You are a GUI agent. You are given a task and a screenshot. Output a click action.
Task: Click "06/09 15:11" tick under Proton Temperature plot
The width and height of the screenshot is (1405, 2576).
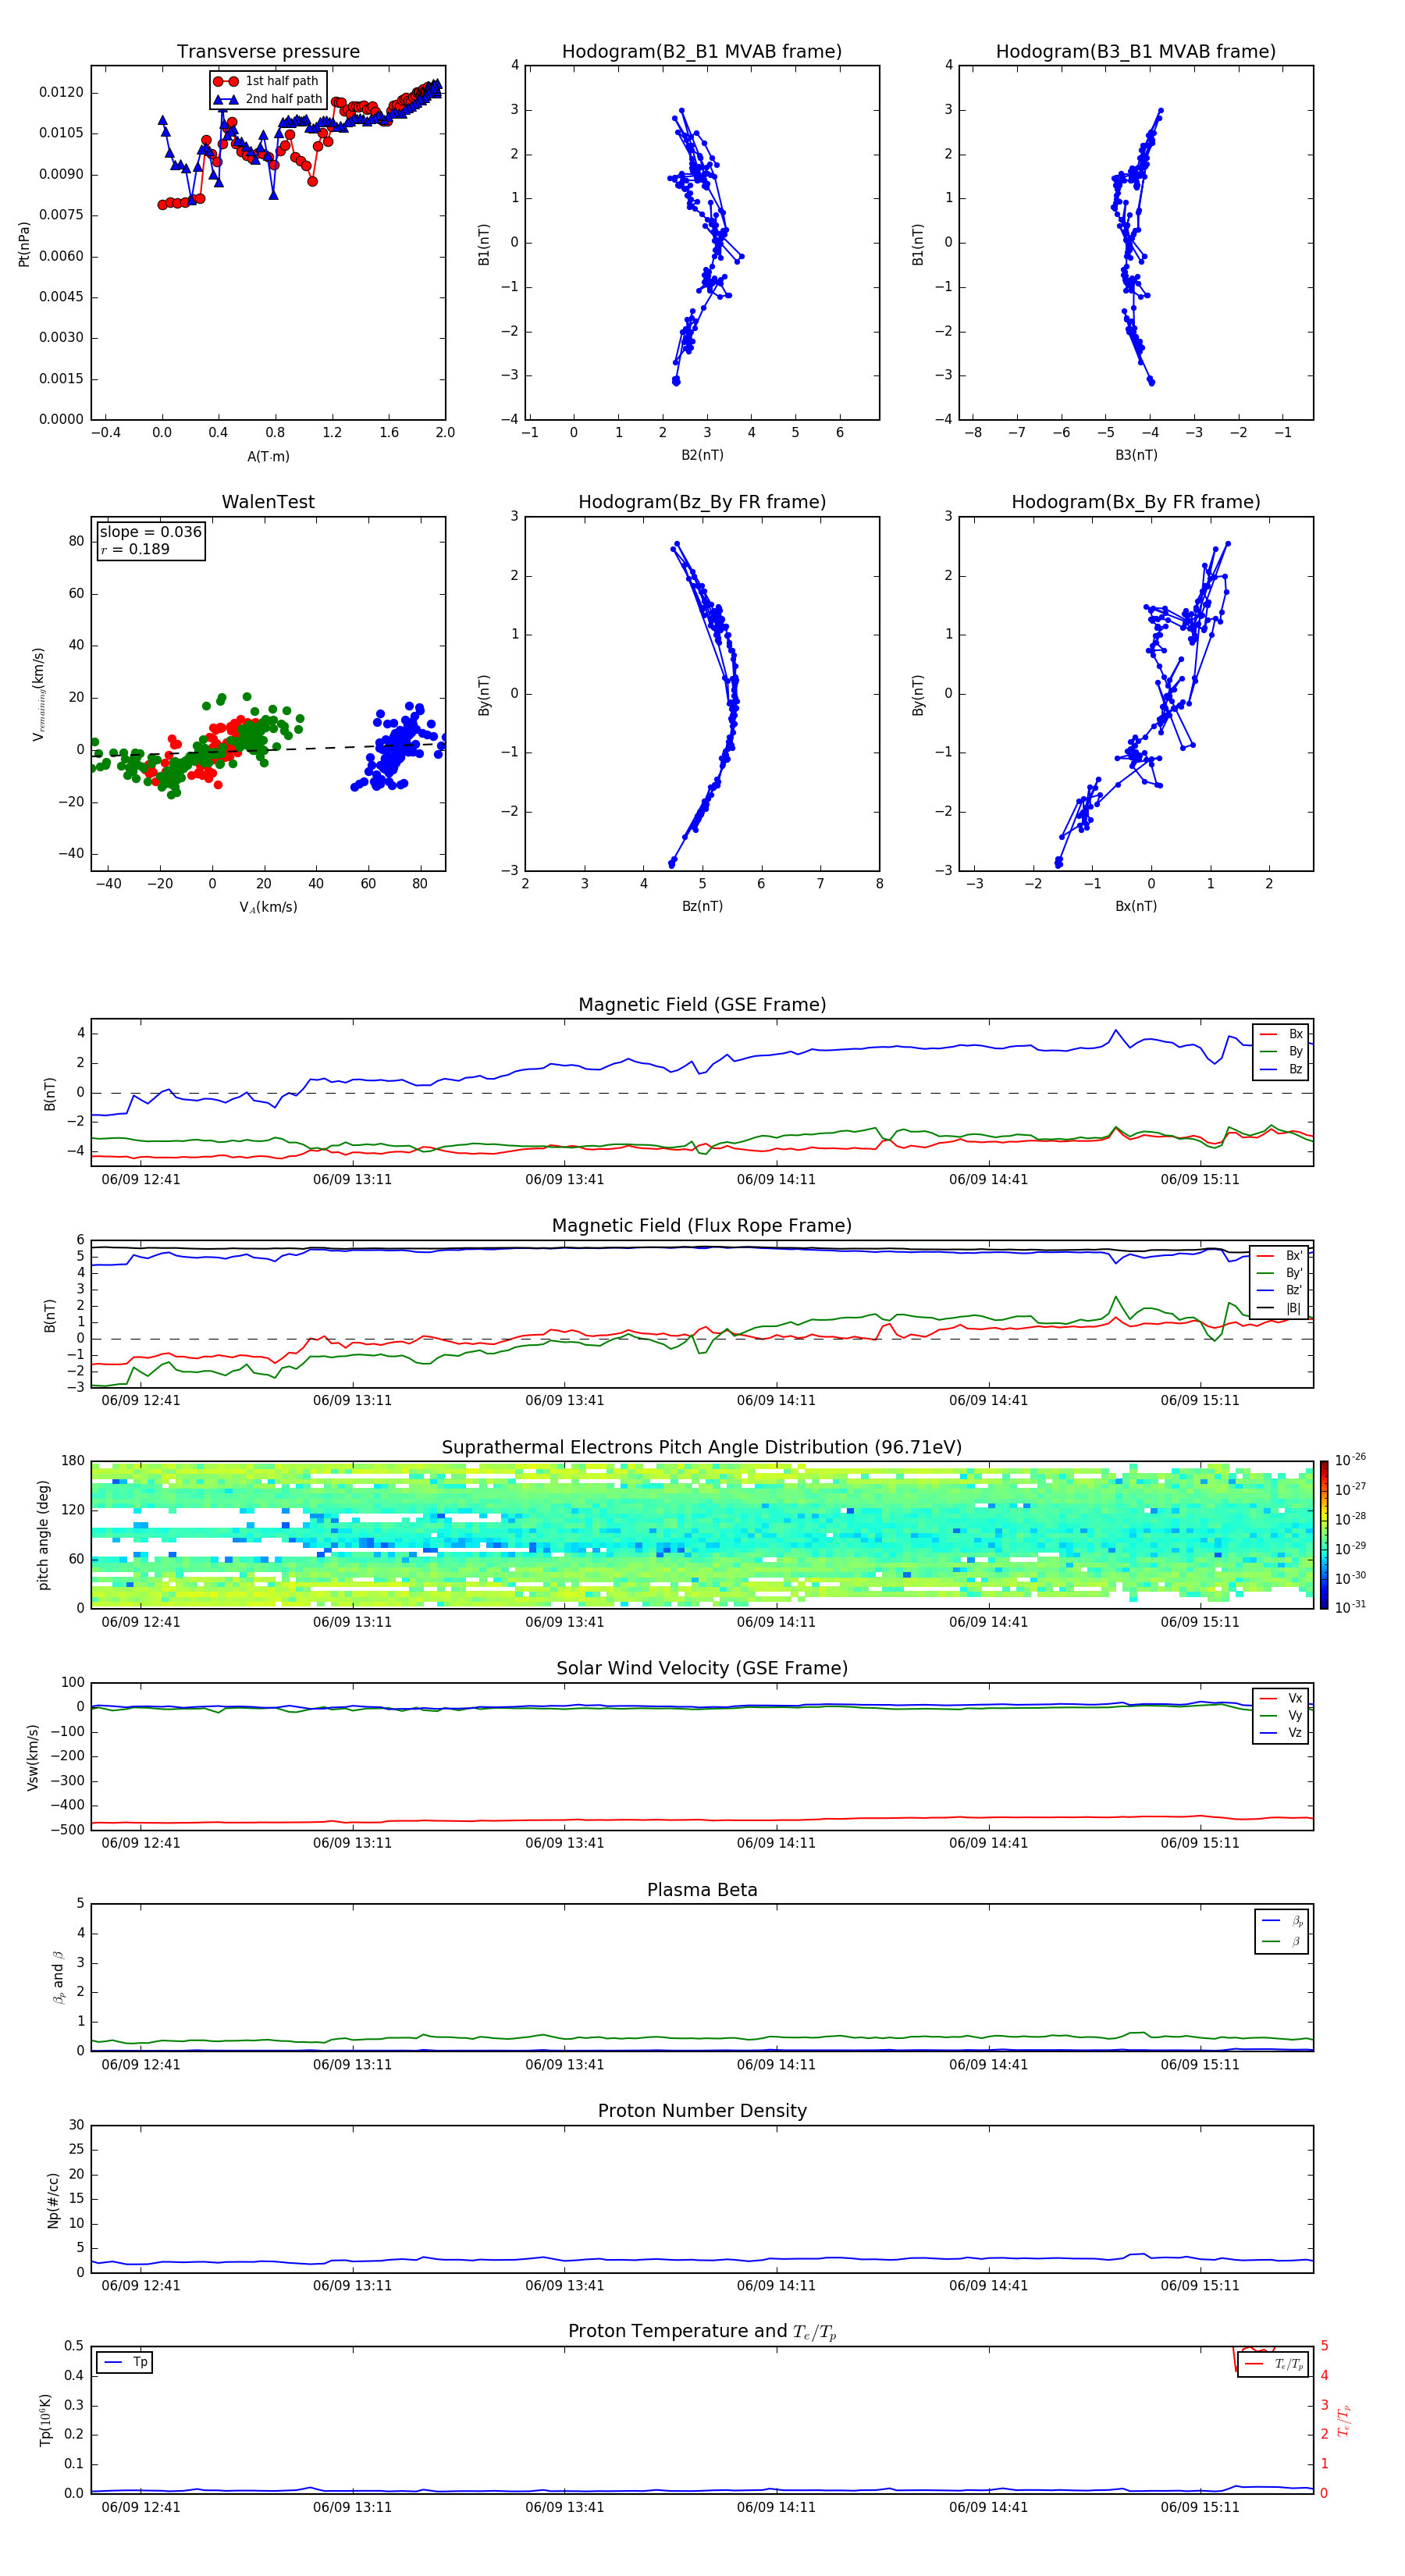click(1200, 2507)
